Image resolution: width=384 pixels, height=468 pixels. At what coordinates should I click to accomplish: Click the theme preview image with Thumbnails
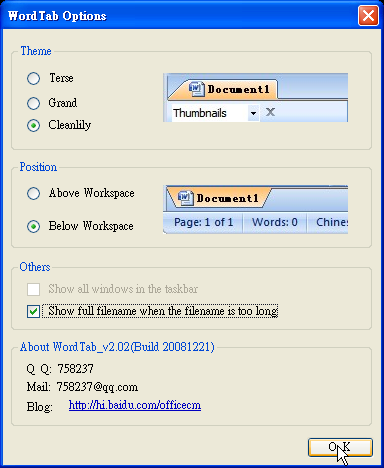click(x=255, y=97)
